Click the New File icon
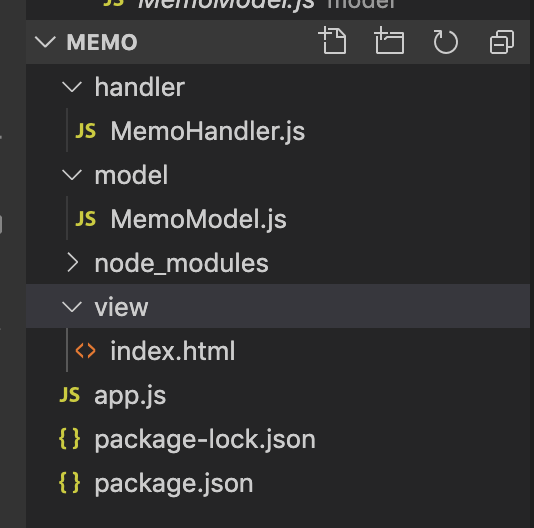The width and height of the screenshot is (534, 528). (x=333, y=41)
